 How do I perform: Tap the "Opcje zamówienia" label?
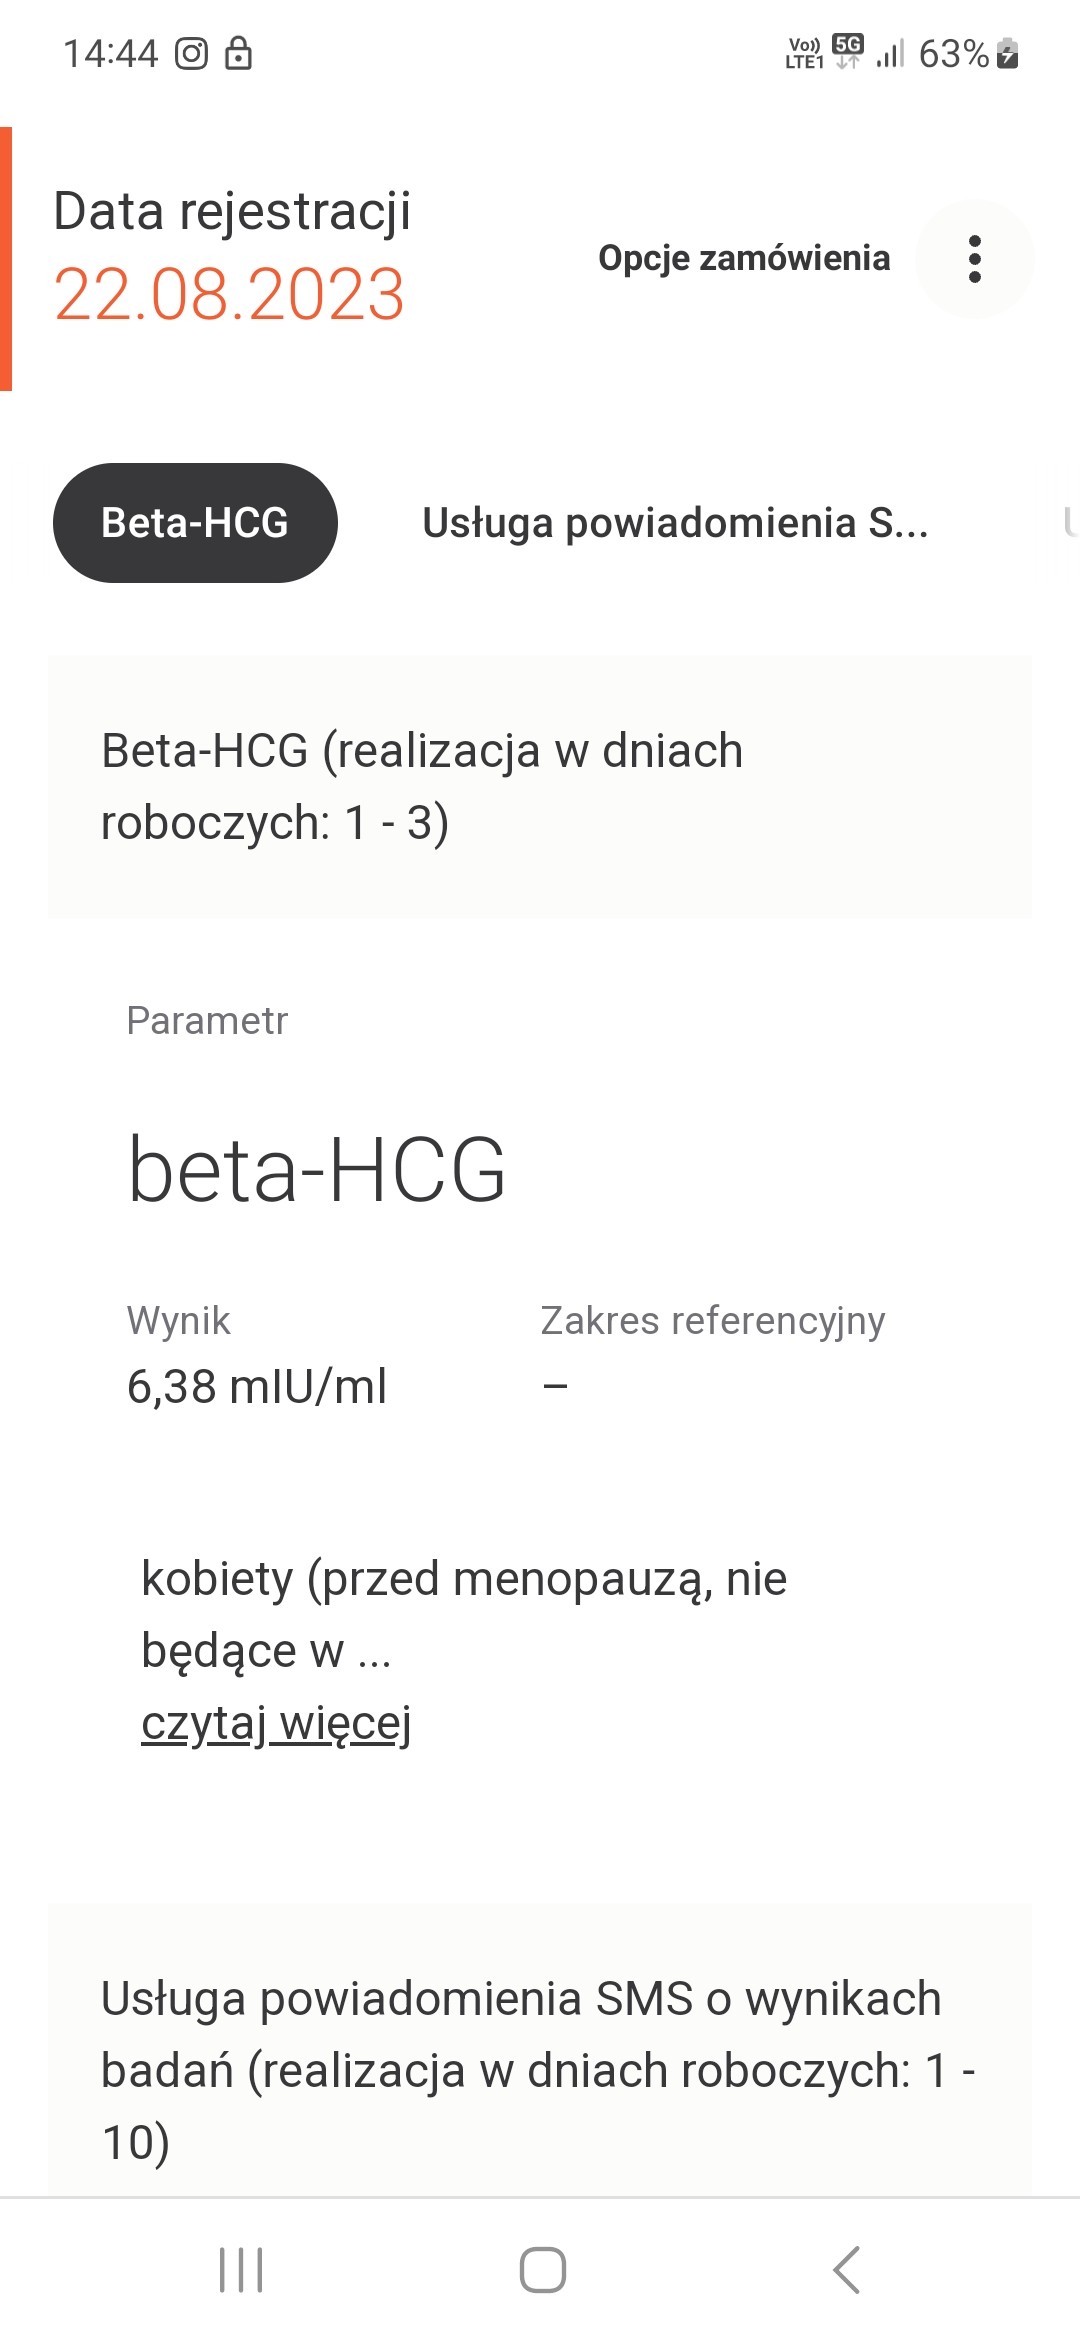point(744,258)
